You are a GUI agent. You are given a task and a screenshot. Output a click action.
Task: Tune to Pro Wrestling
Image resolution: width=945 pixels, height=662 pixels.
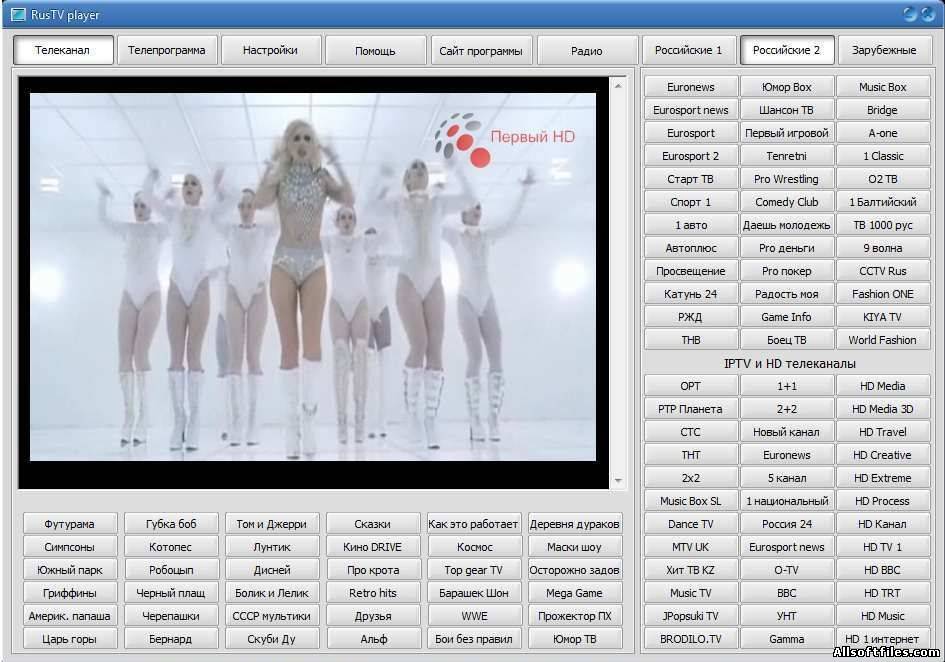(x=786, y=178)
